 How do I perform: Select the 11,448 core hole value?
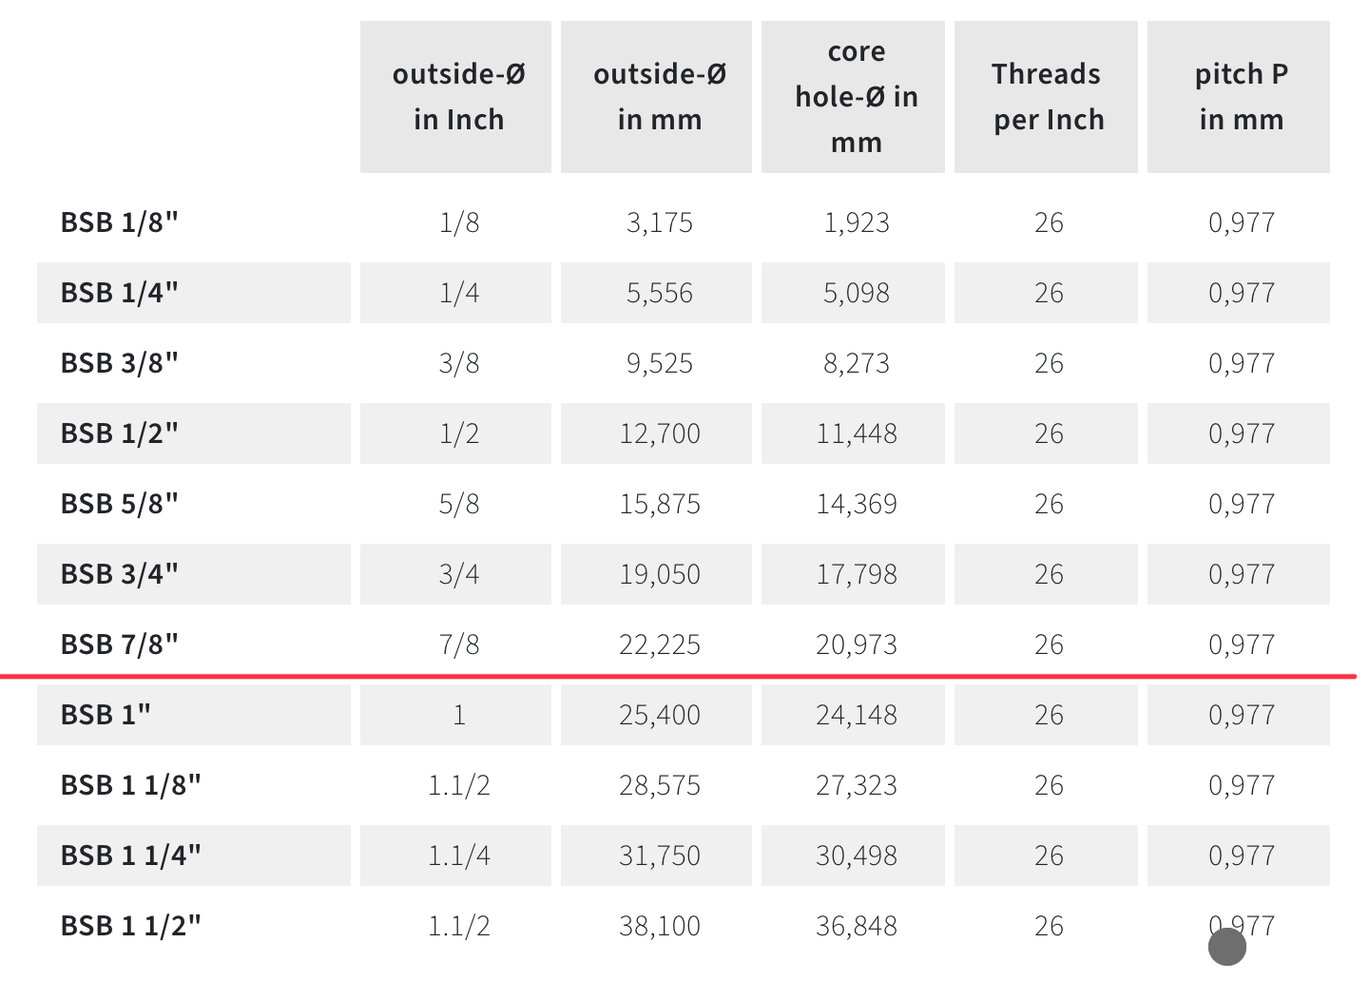pyautogui.click(x=856, y=433)
